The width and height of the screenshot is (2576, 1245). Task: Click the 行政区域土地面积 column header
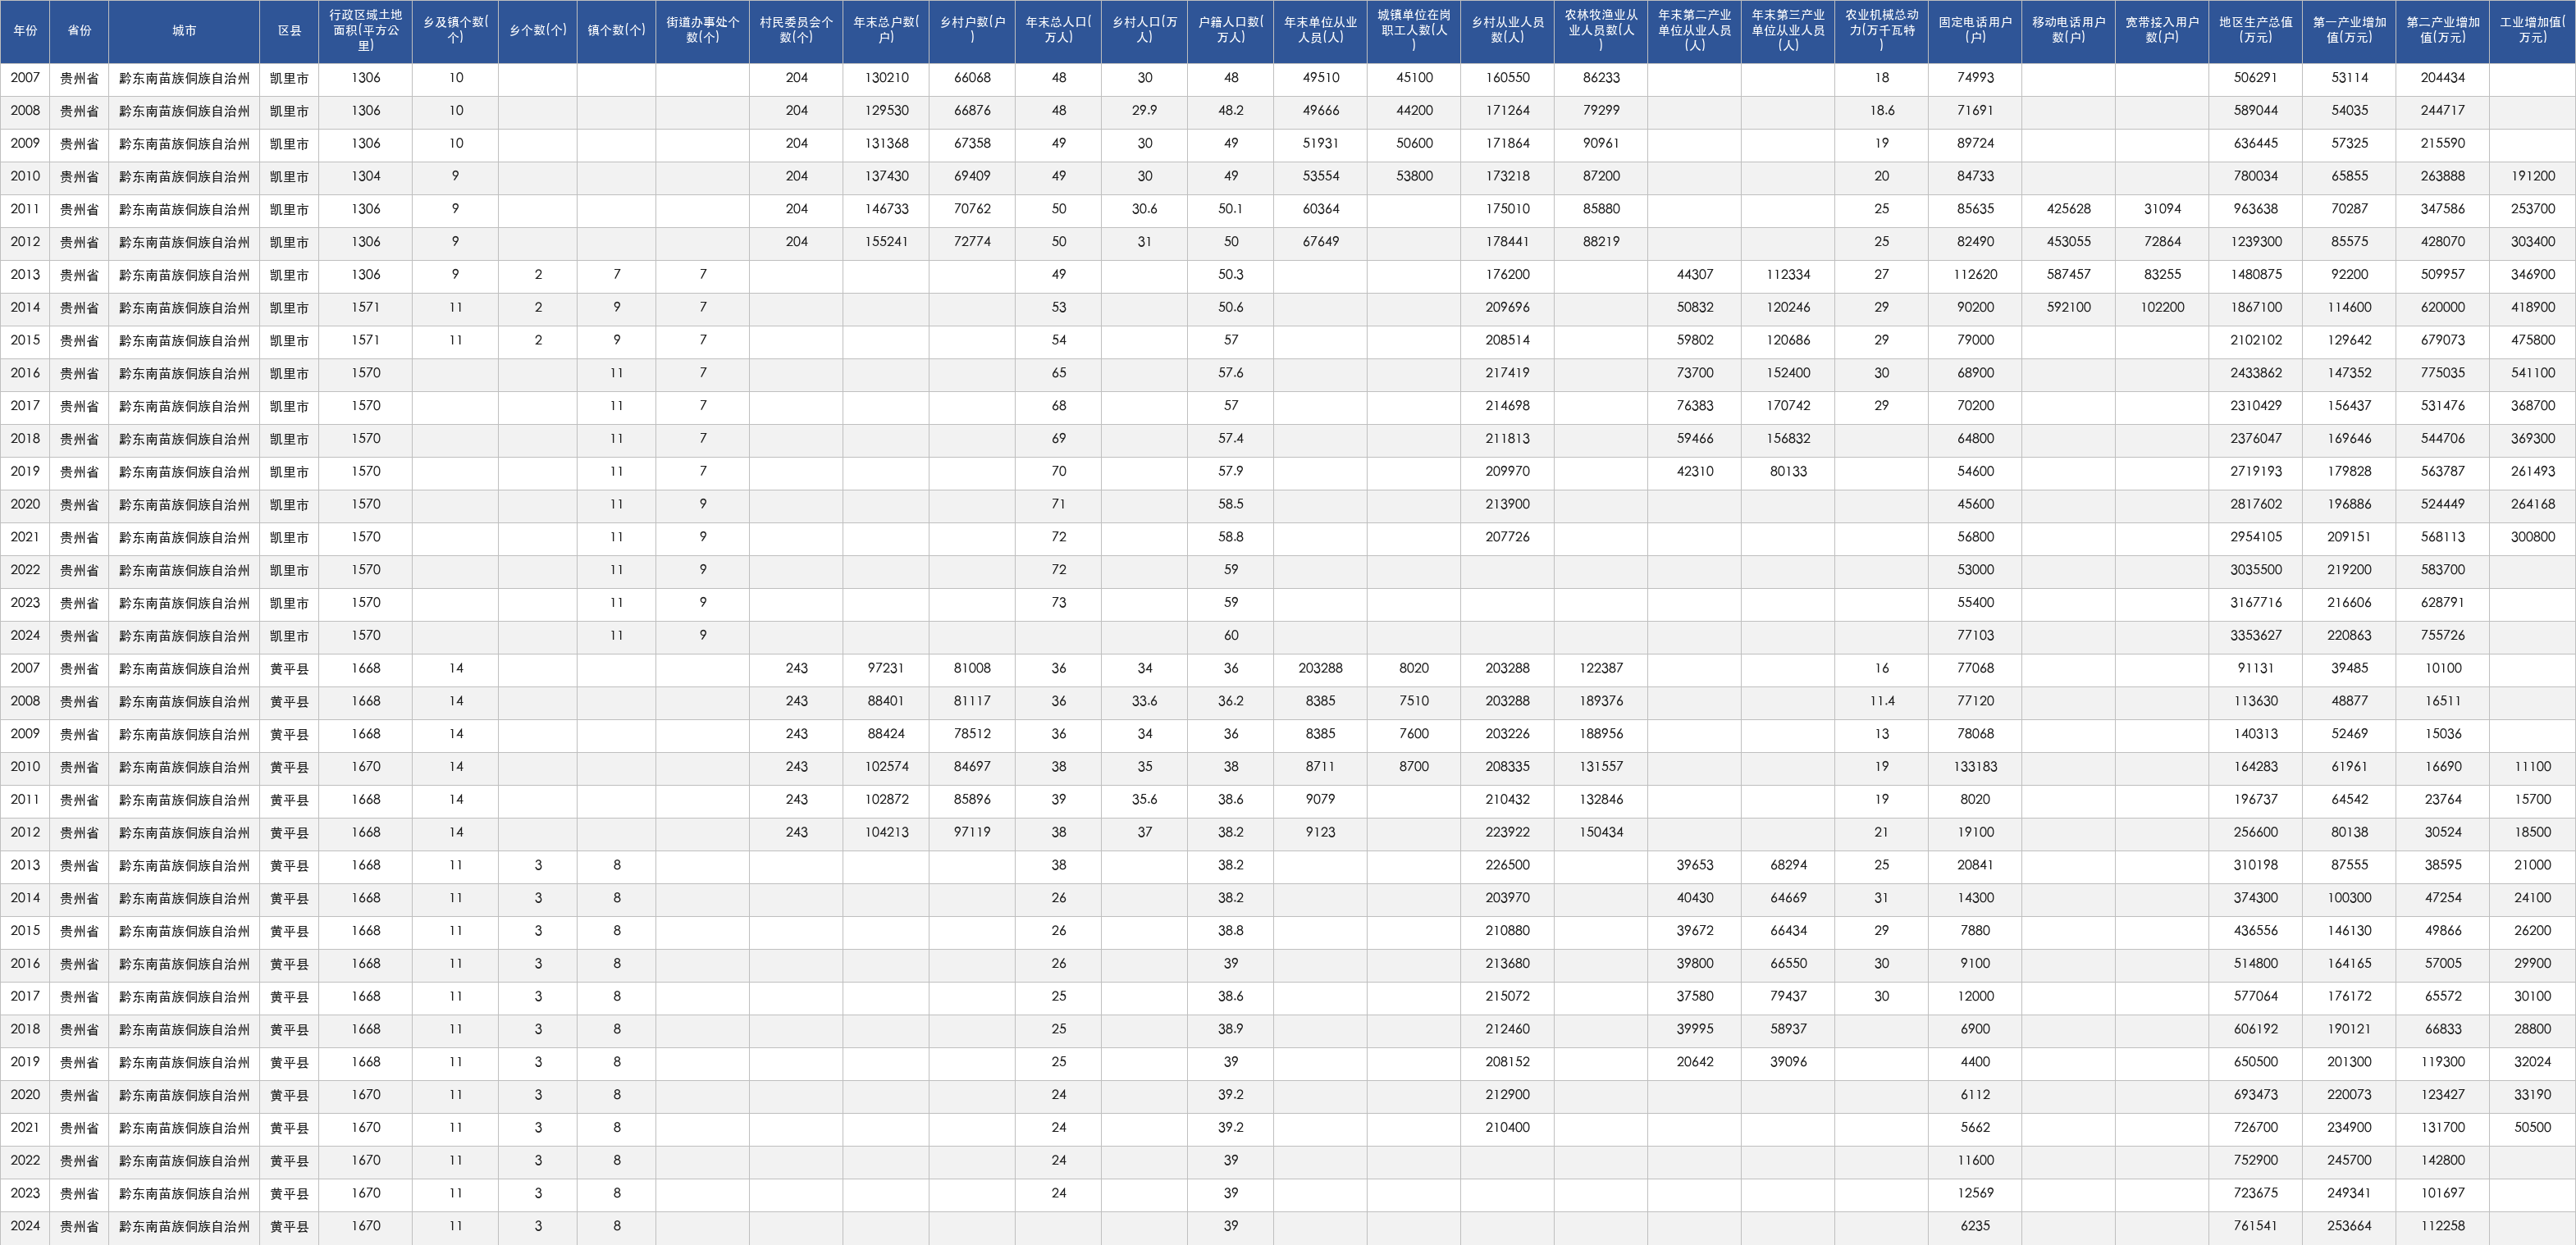(x=366, y=31)
